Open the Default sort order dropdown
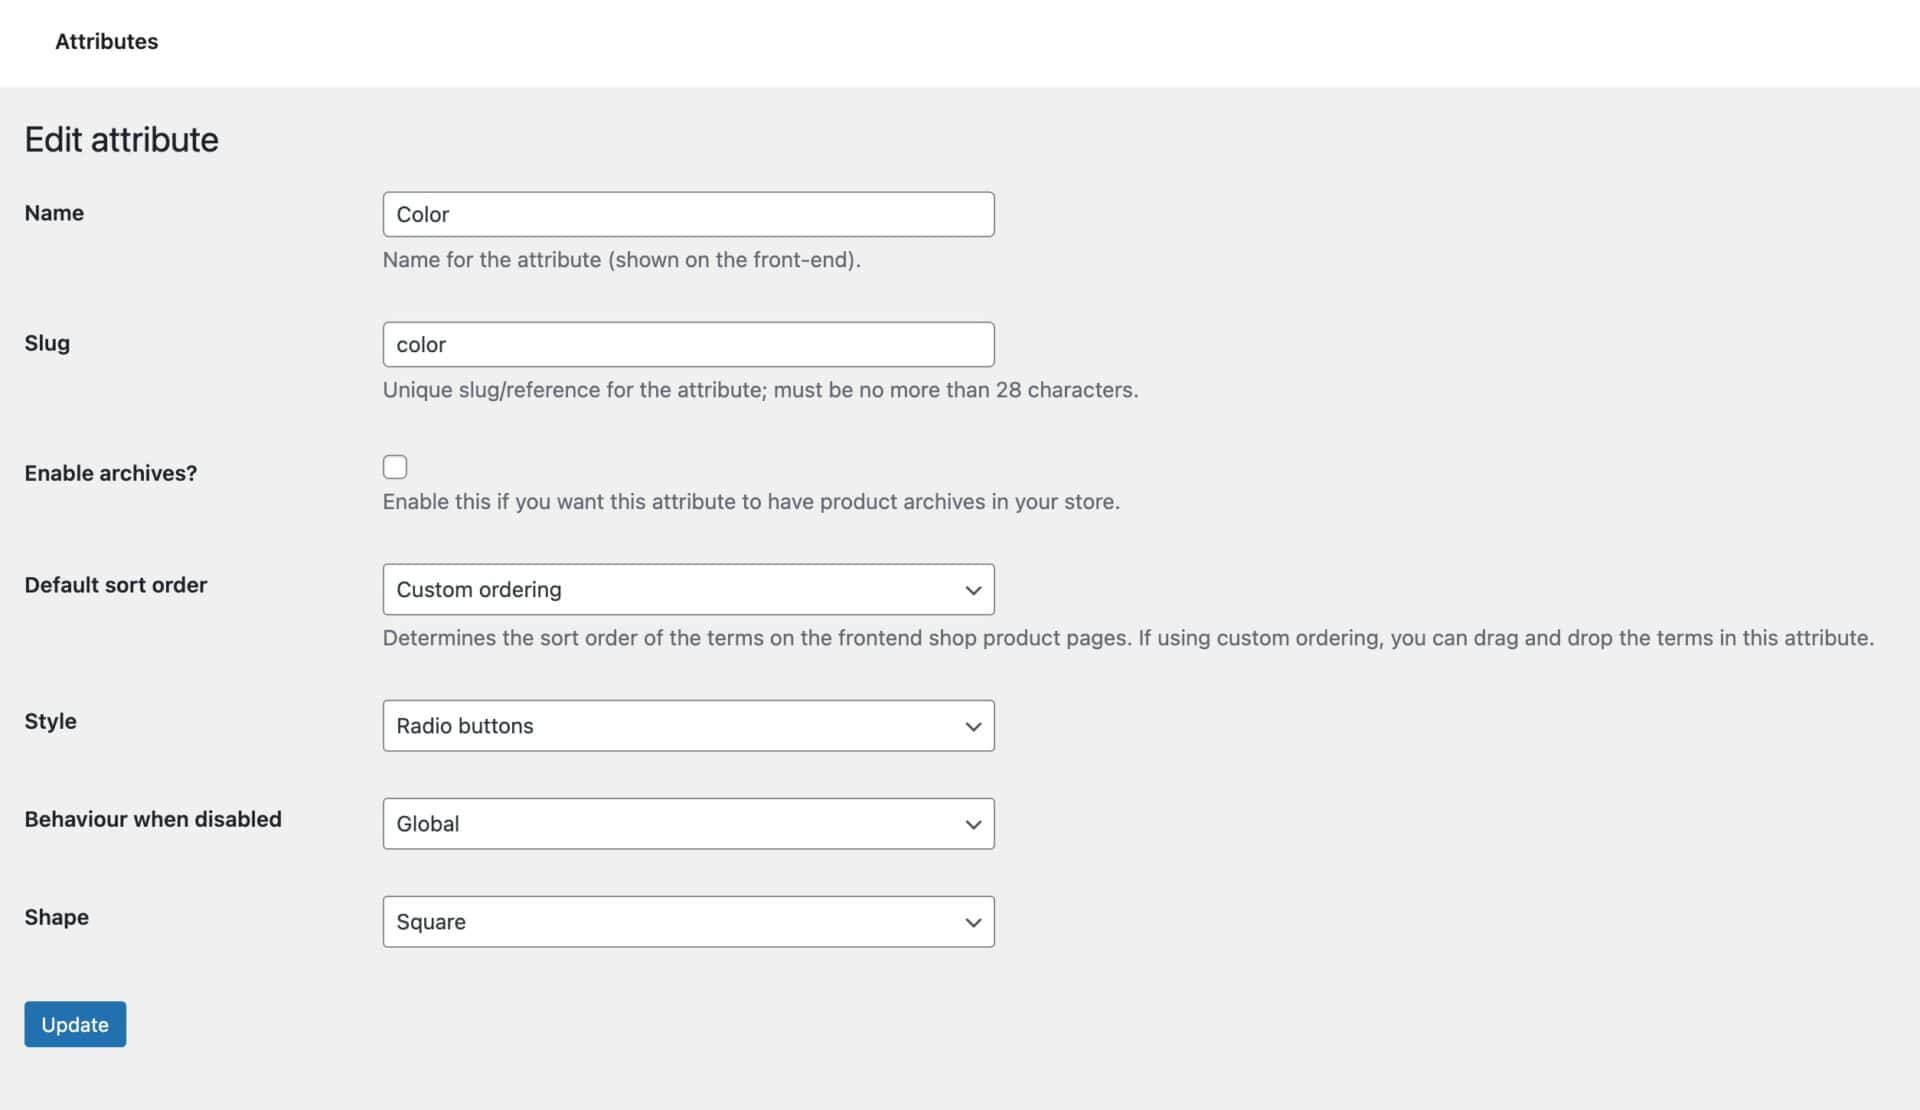 pyautogui.click(x=688, y=589)
